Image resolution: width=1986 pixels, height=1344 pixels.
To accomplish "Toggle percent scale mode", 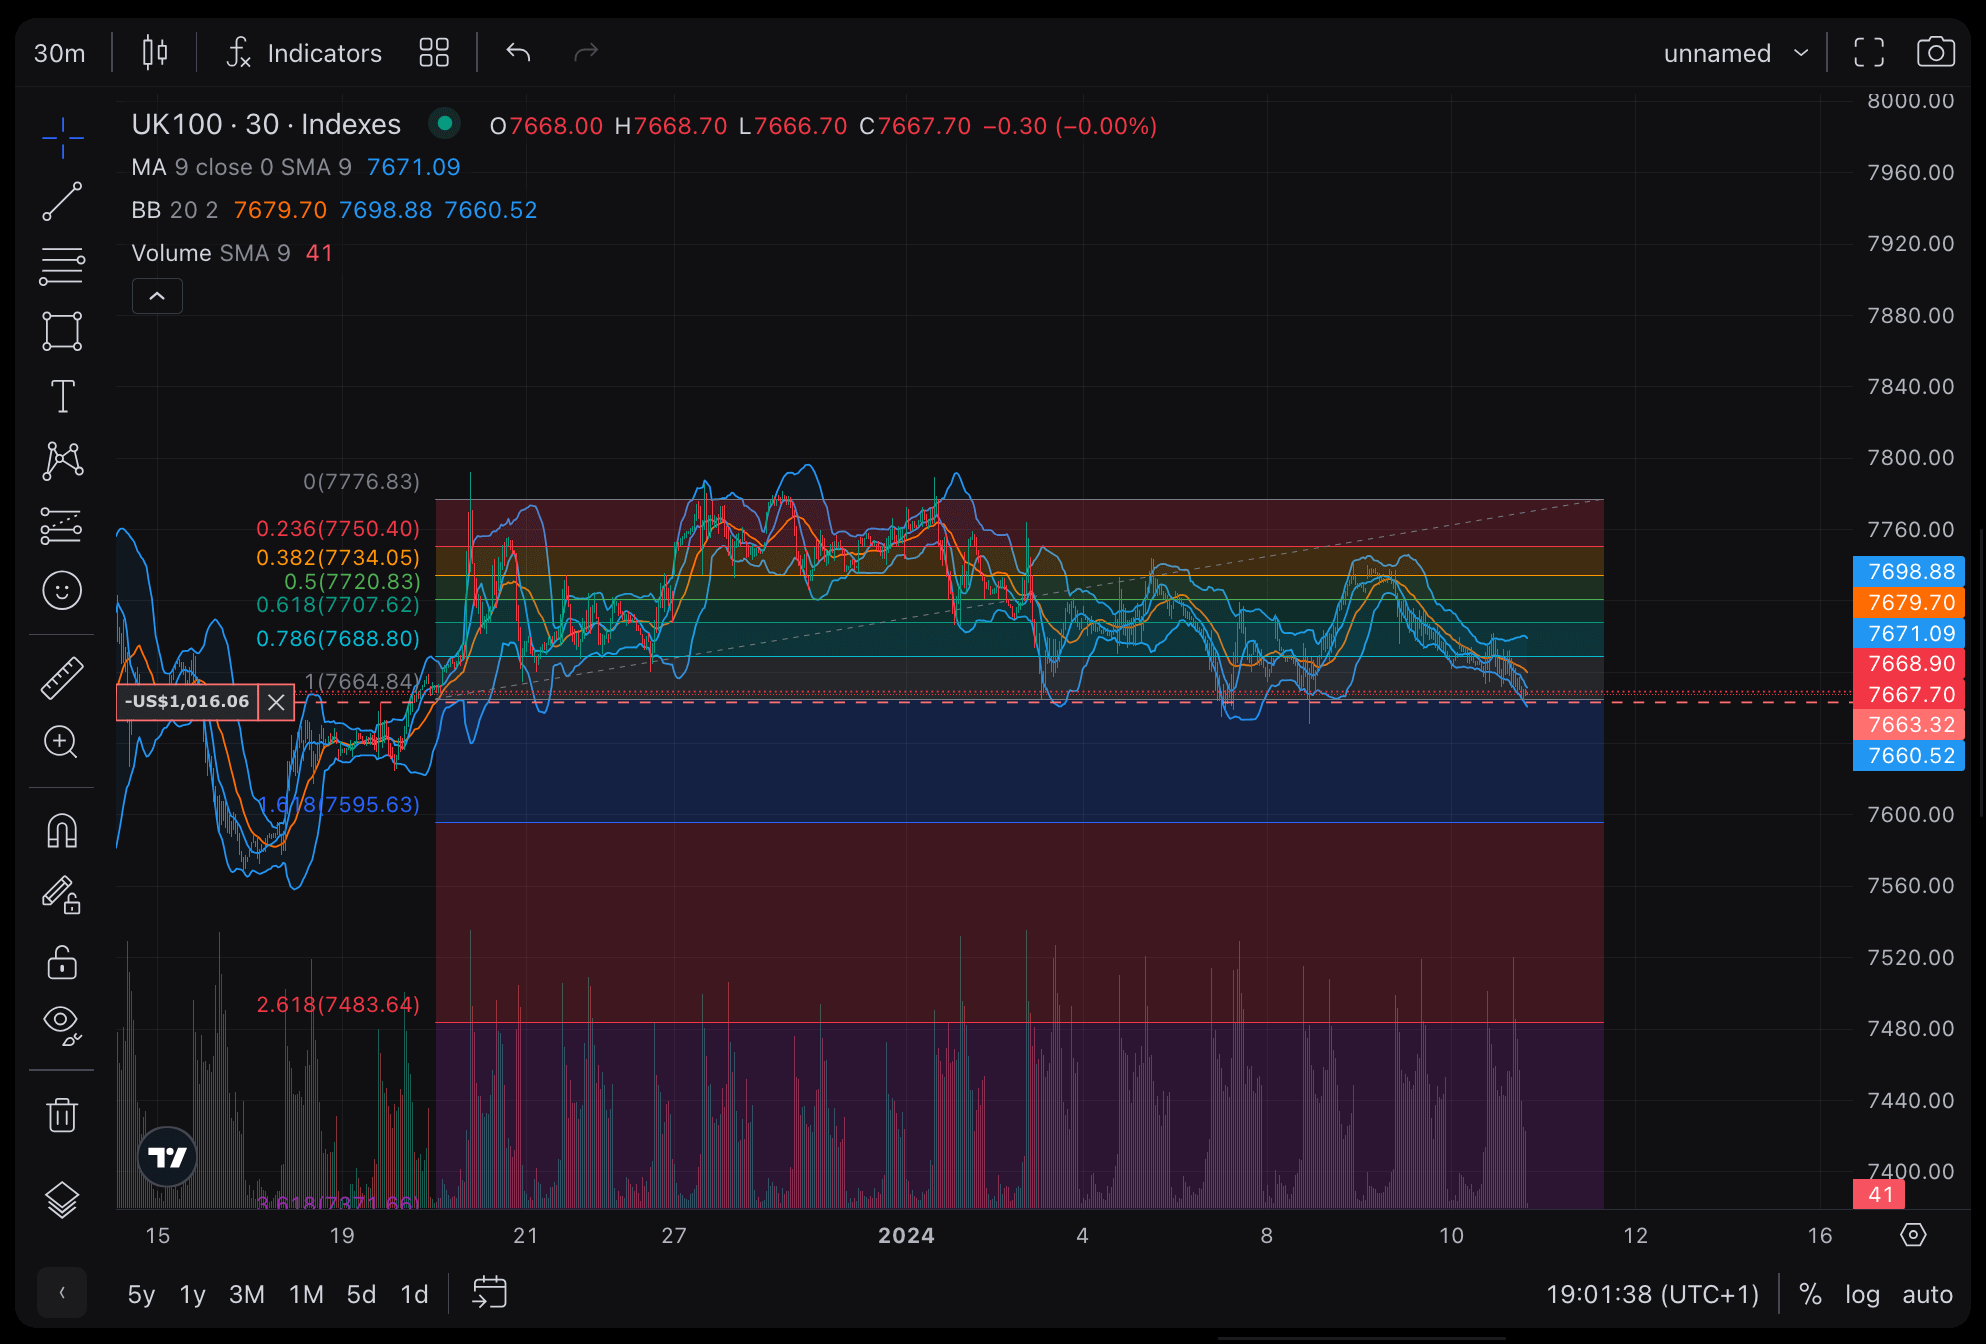I will point(1810,1294).
